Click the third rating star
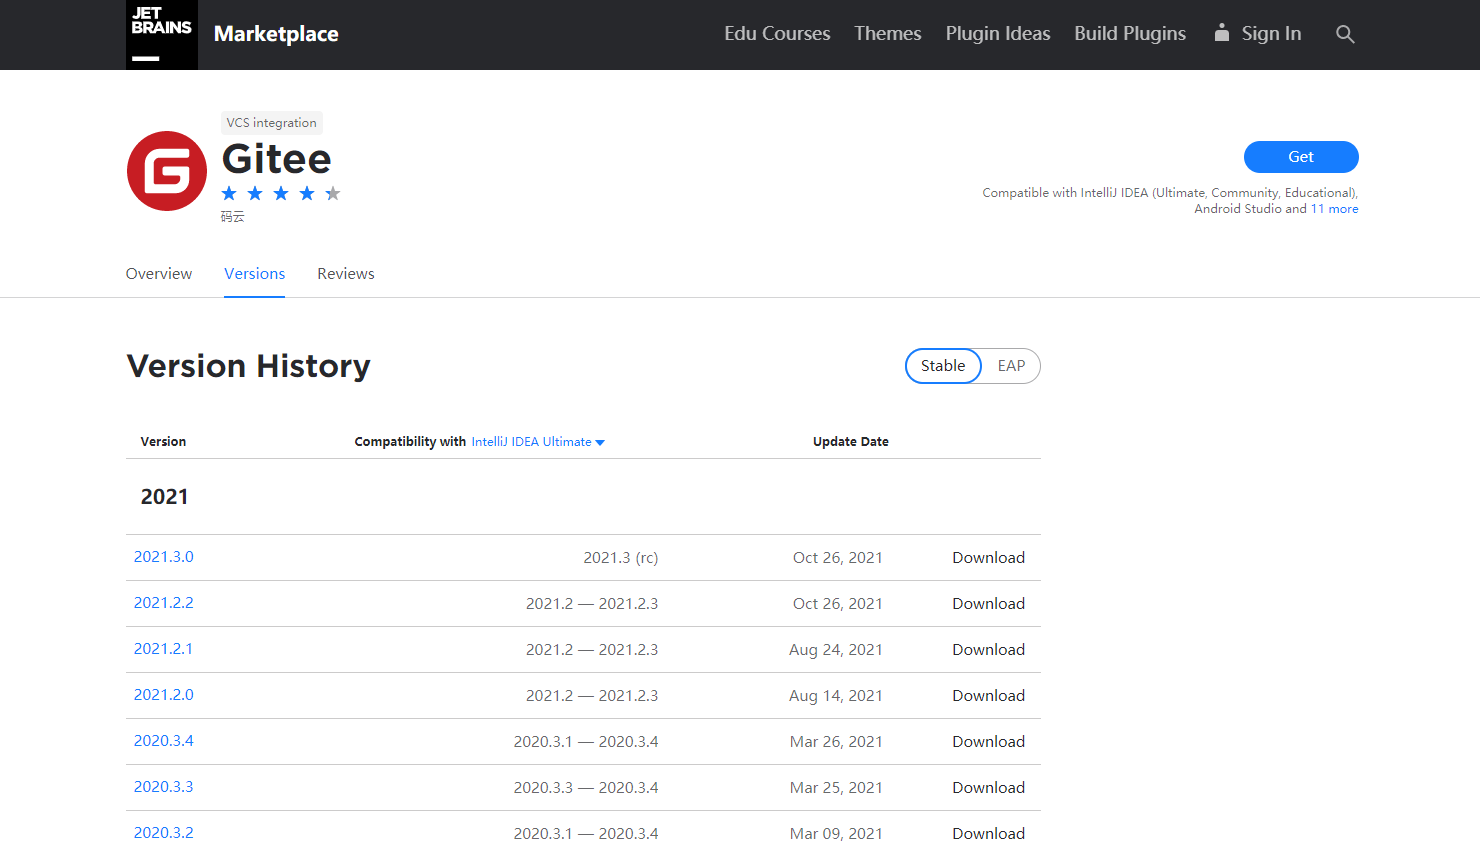The image size is (1480, 845). pos(281,193)
